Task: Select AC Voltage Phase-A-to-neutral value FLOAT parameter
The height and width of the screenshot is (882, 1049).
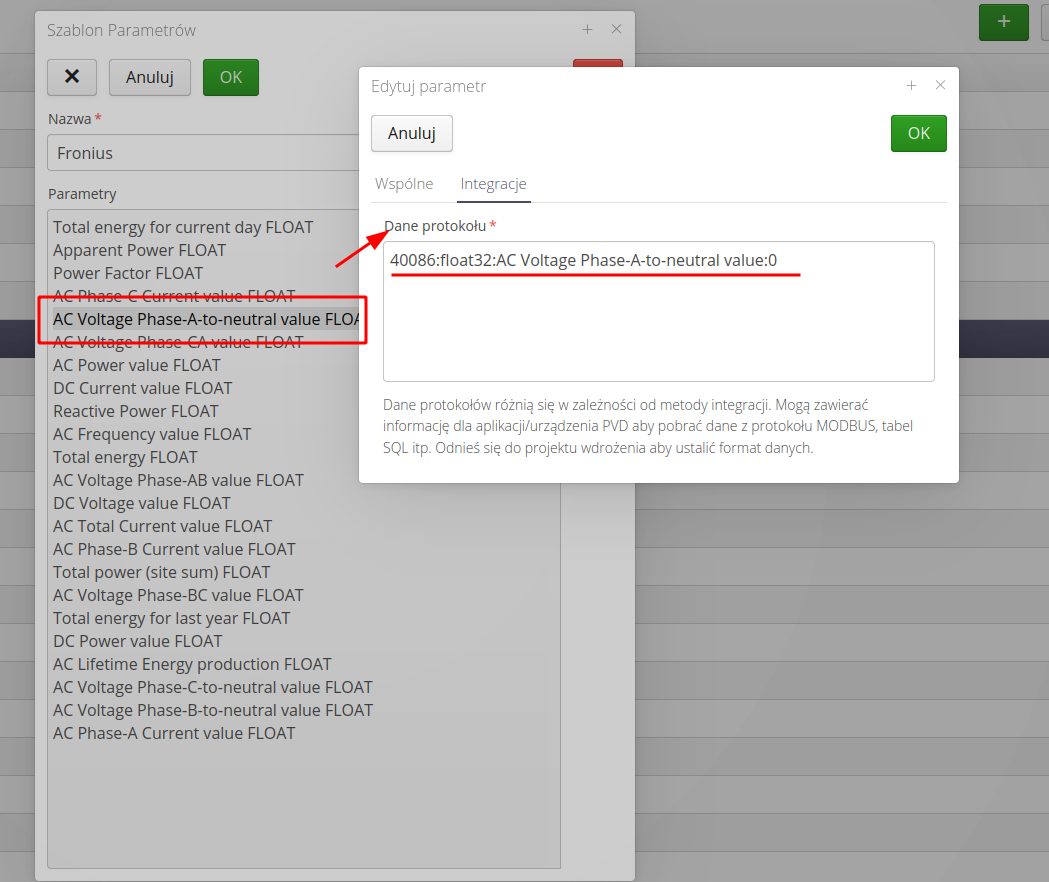Action: click(x=205, y=320)
